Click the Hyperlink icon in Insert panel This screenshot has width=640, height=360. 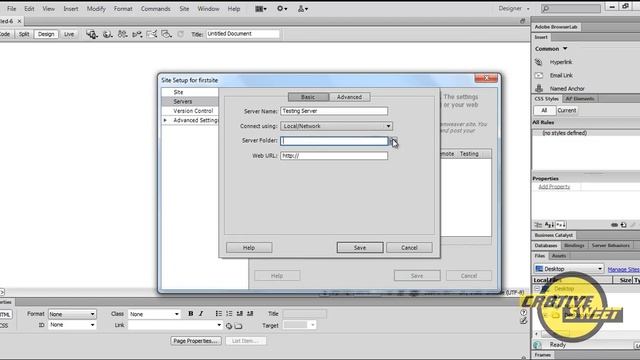pyautogui.click(x=539, y=62)
